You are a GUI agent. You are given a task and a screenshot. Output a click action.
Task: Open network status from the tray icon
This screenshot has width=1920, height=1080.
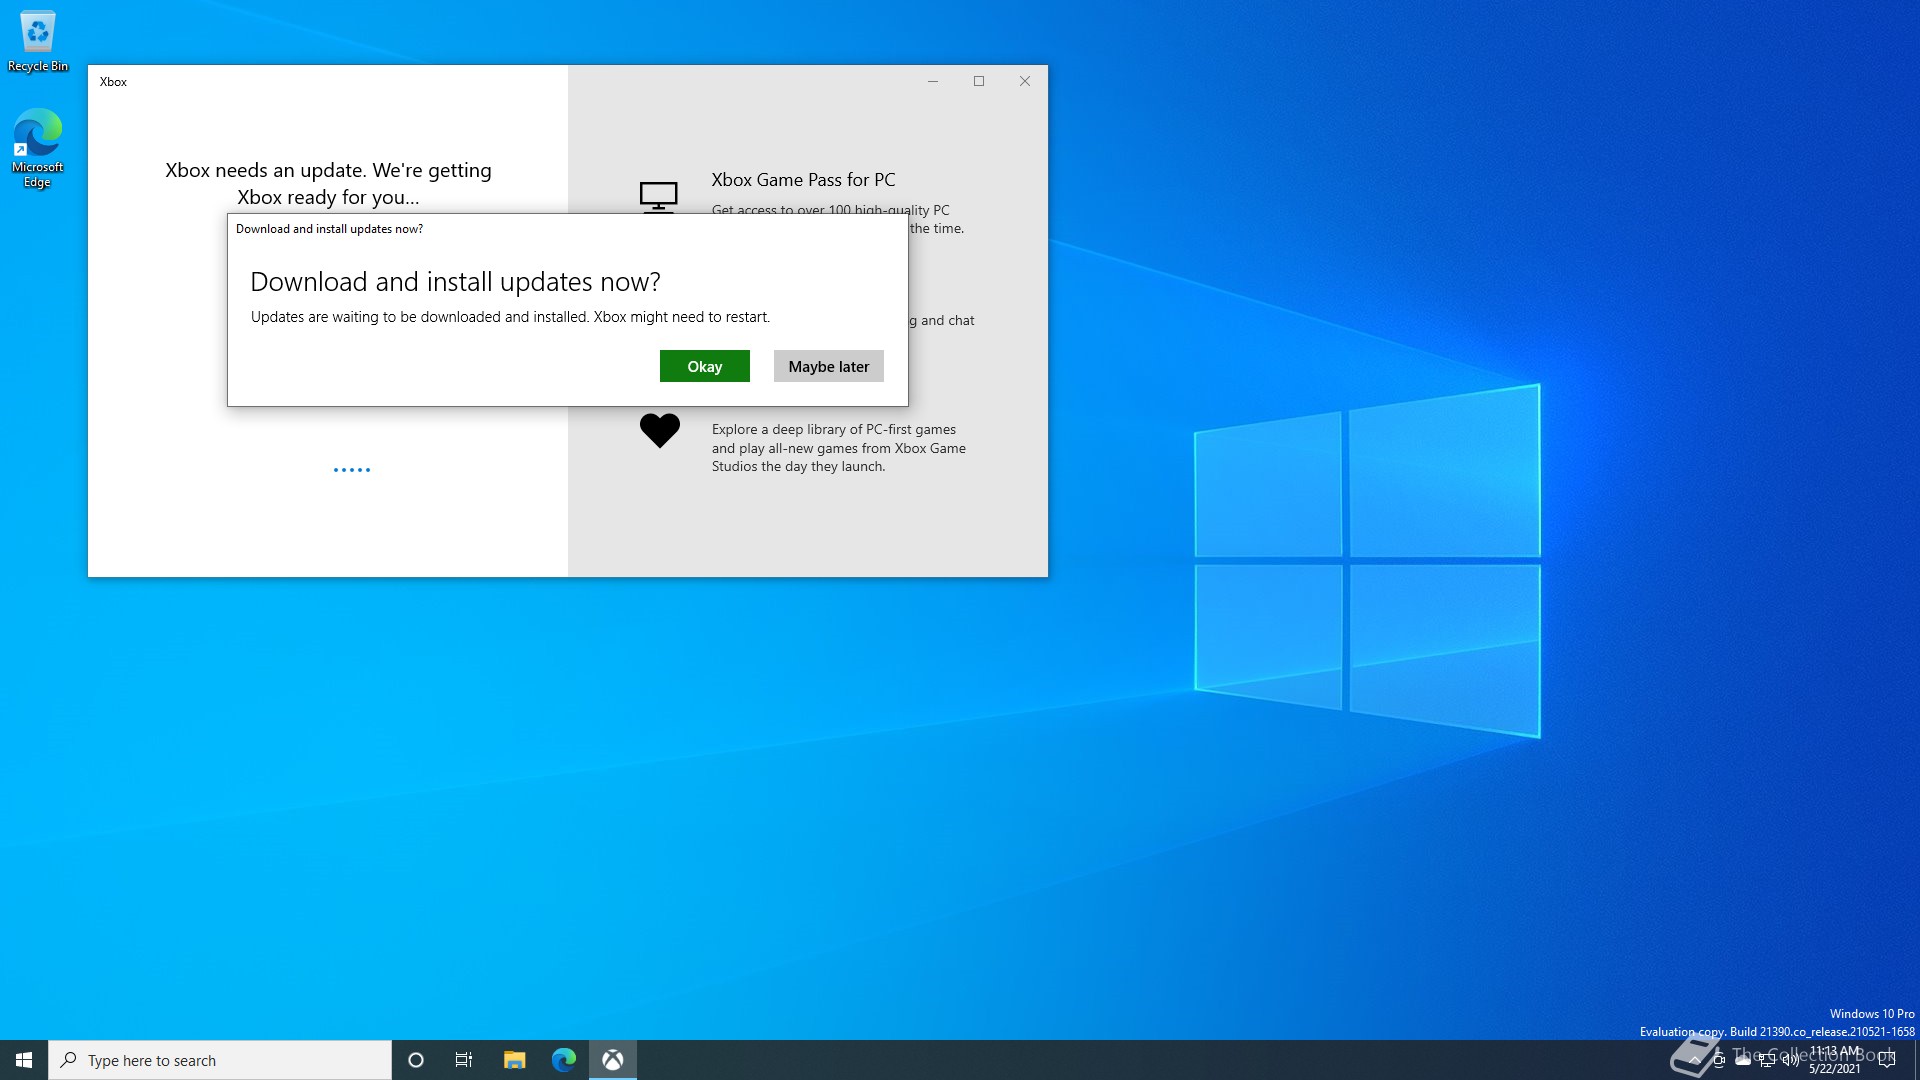tap(1767, 1060)
